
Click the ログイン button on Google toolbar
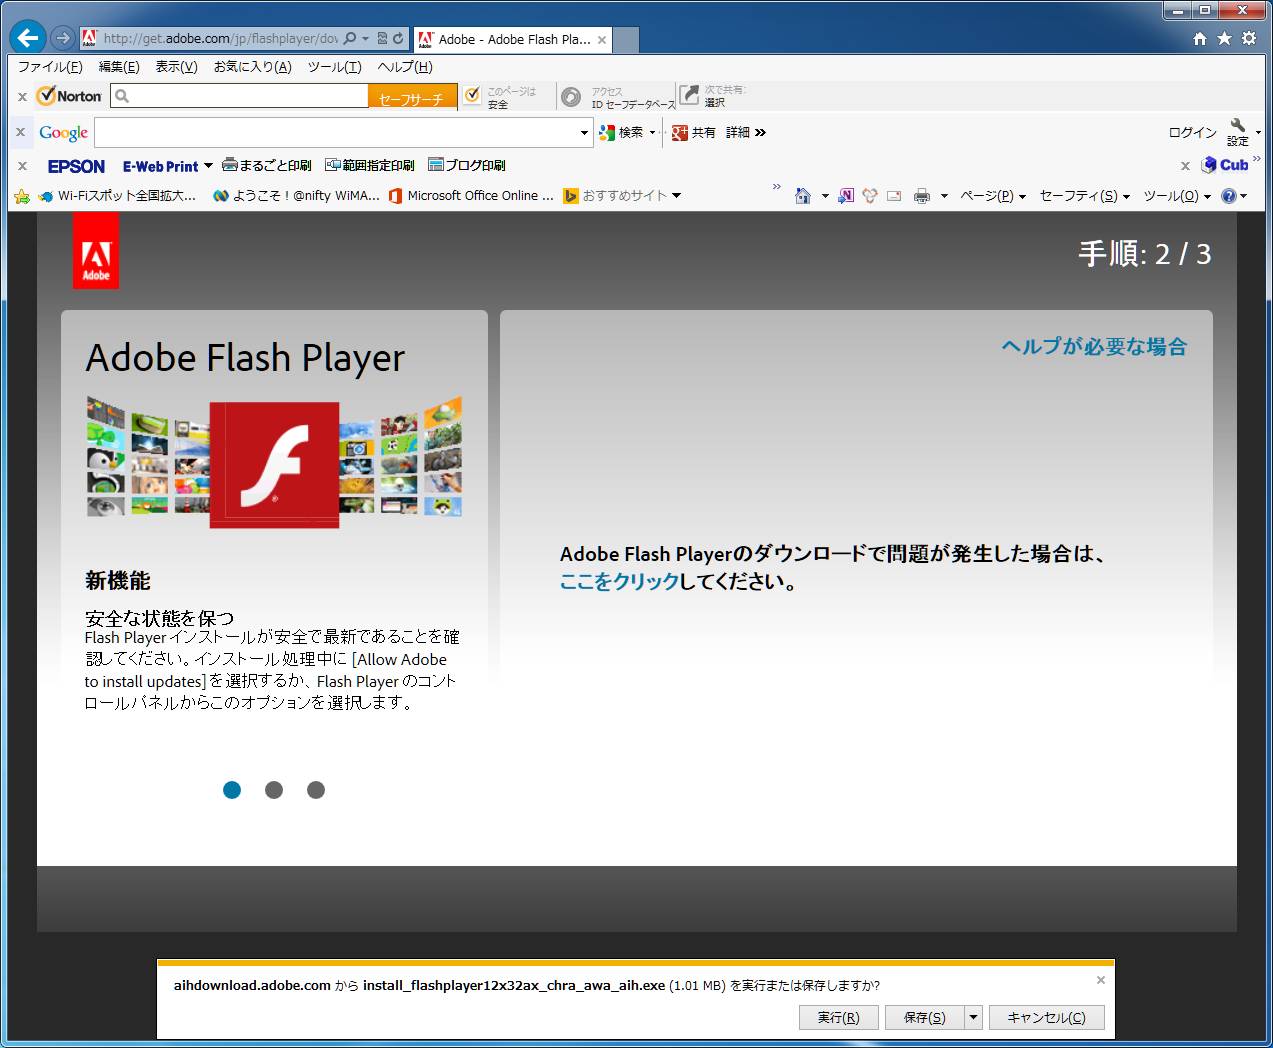[x=1192, y=132]
